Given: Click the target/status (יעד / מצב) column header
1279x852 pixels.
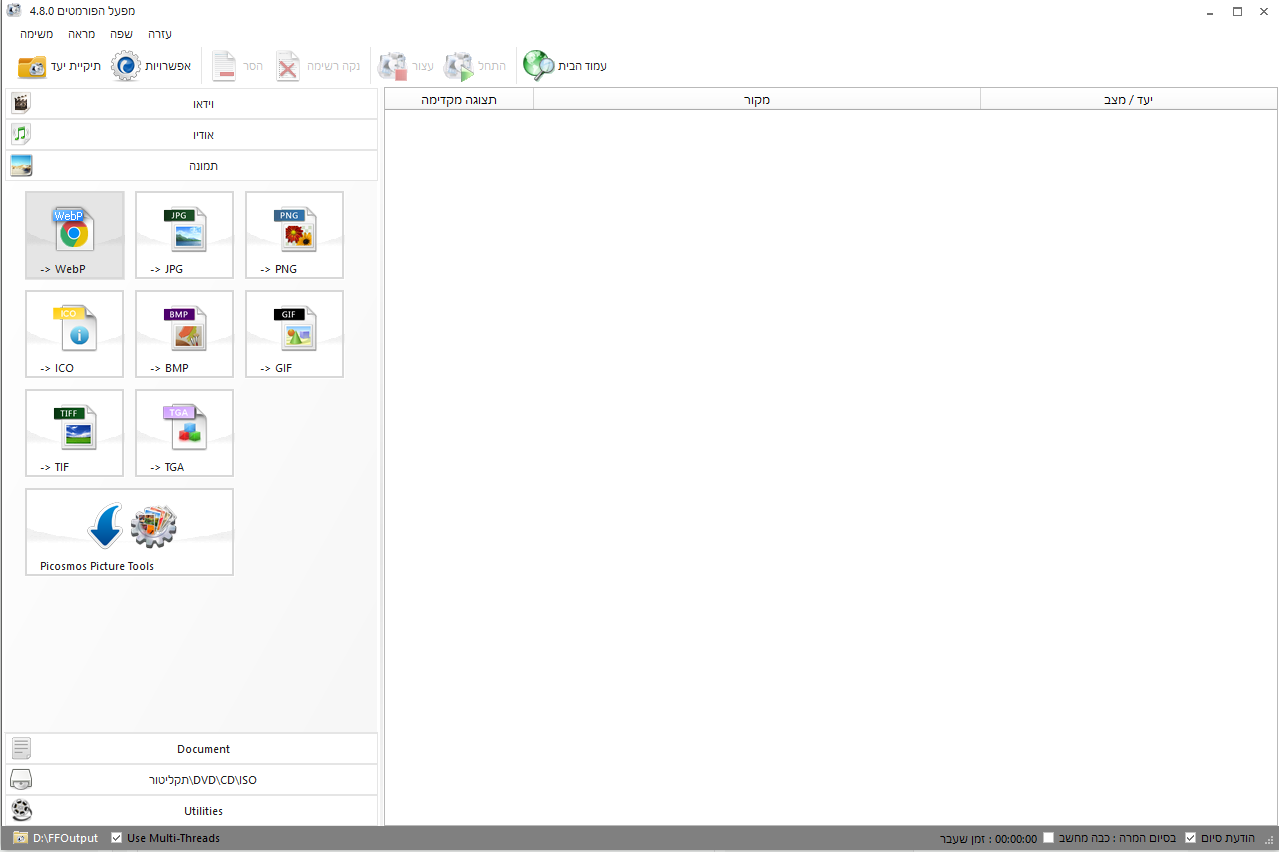Looking at the screenshot, I should coord(1129,99).
